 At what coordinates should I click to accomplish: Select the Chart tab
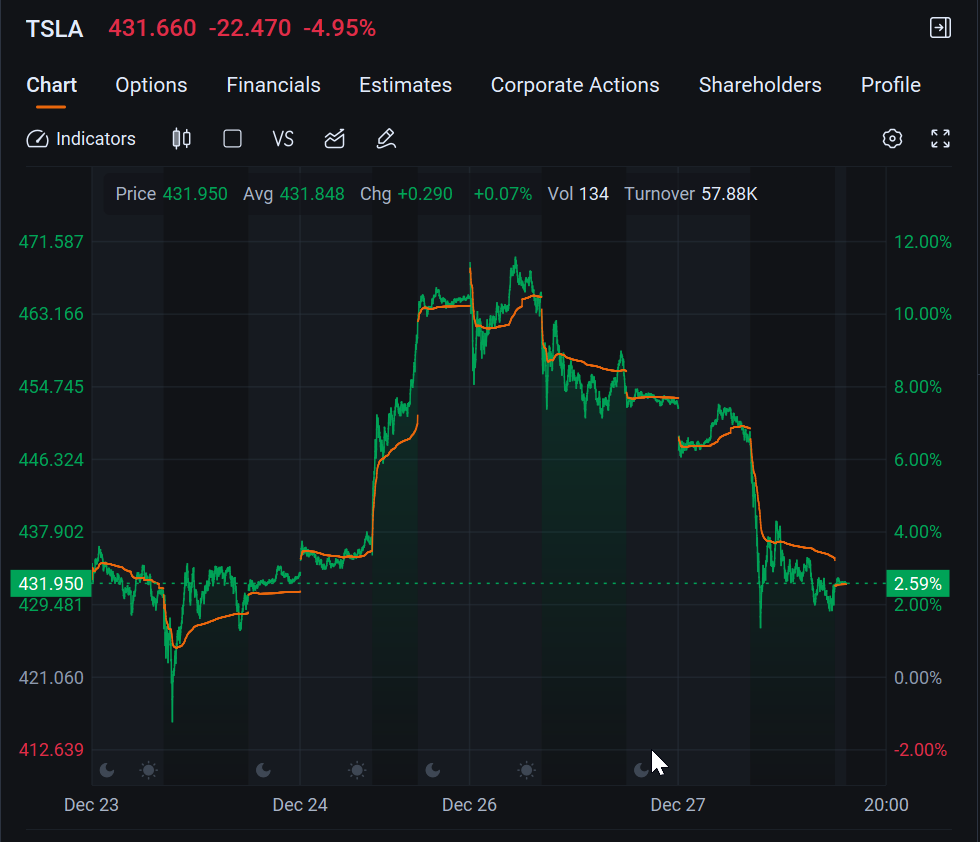pos(51,85)
